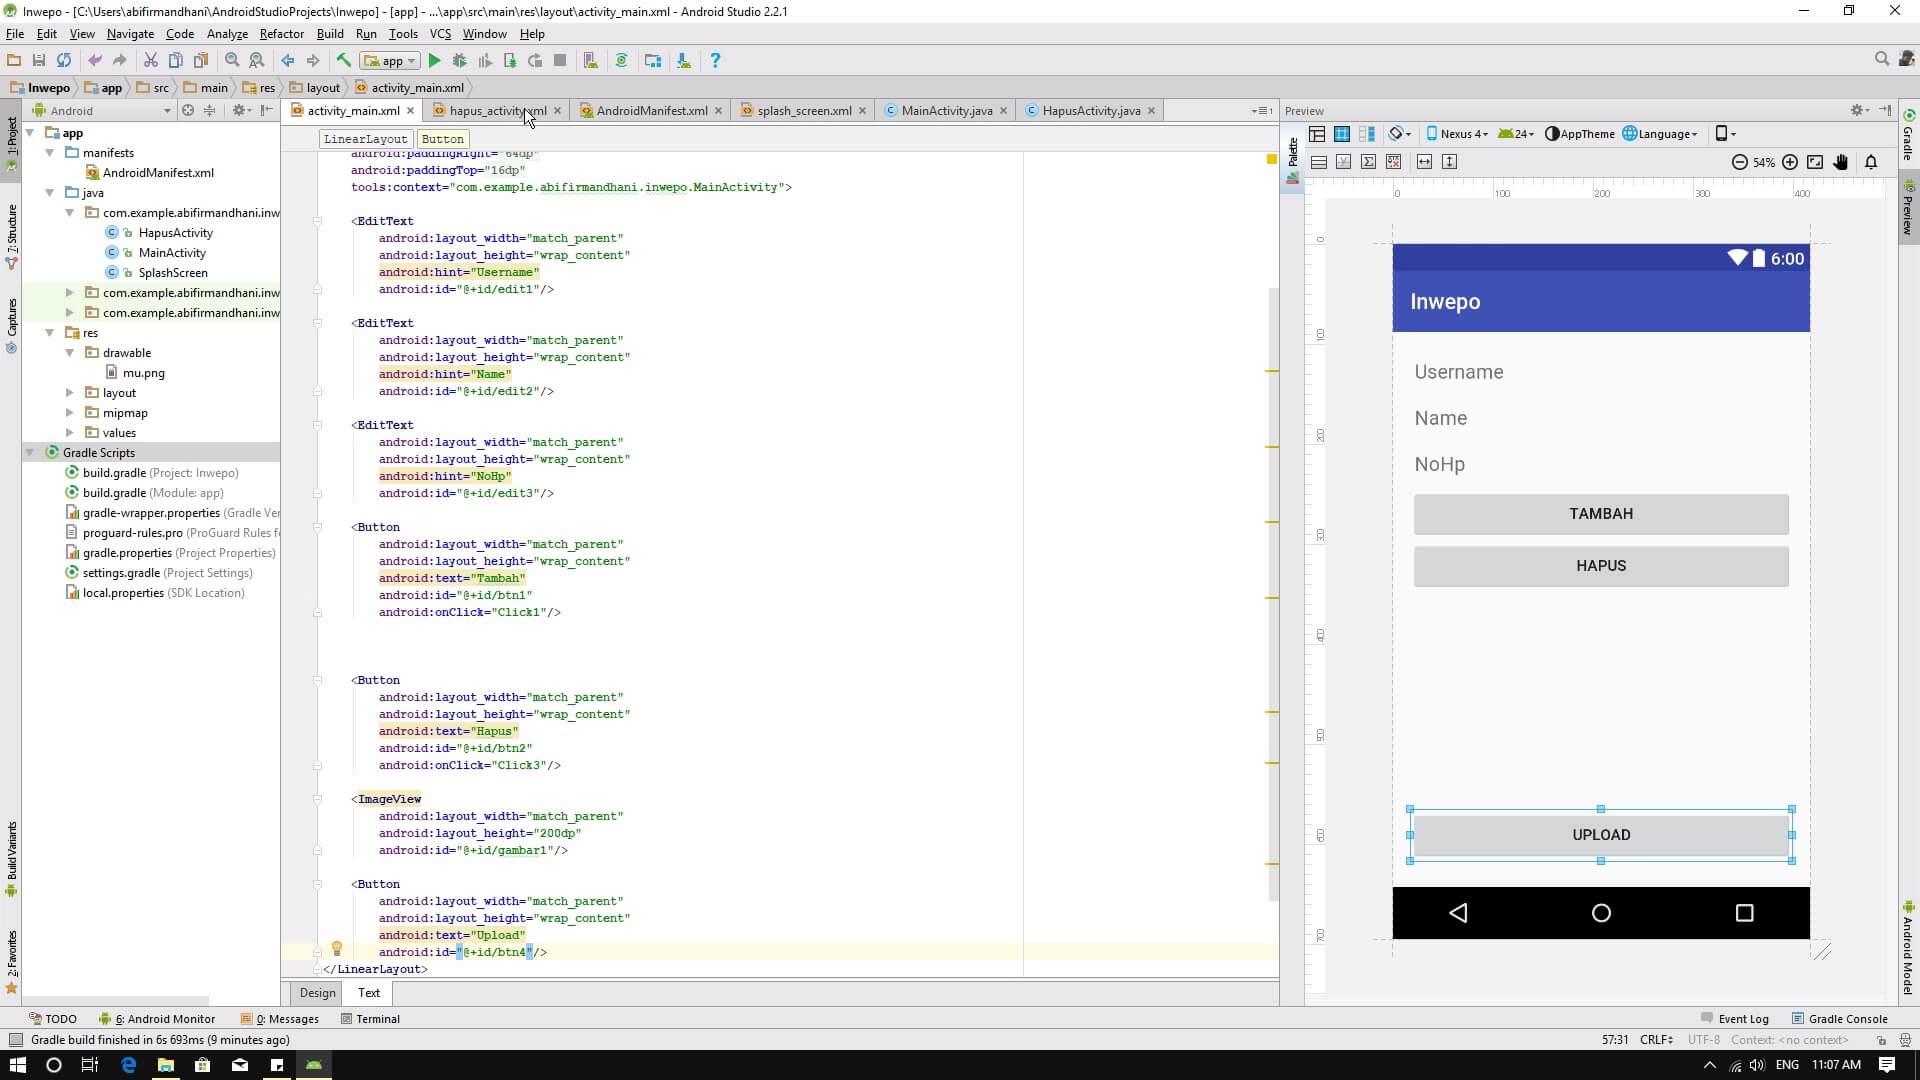Switch to the MainActivity.java tab
The width and height of the screenshot is (1920, 1080).
[946, 111]
